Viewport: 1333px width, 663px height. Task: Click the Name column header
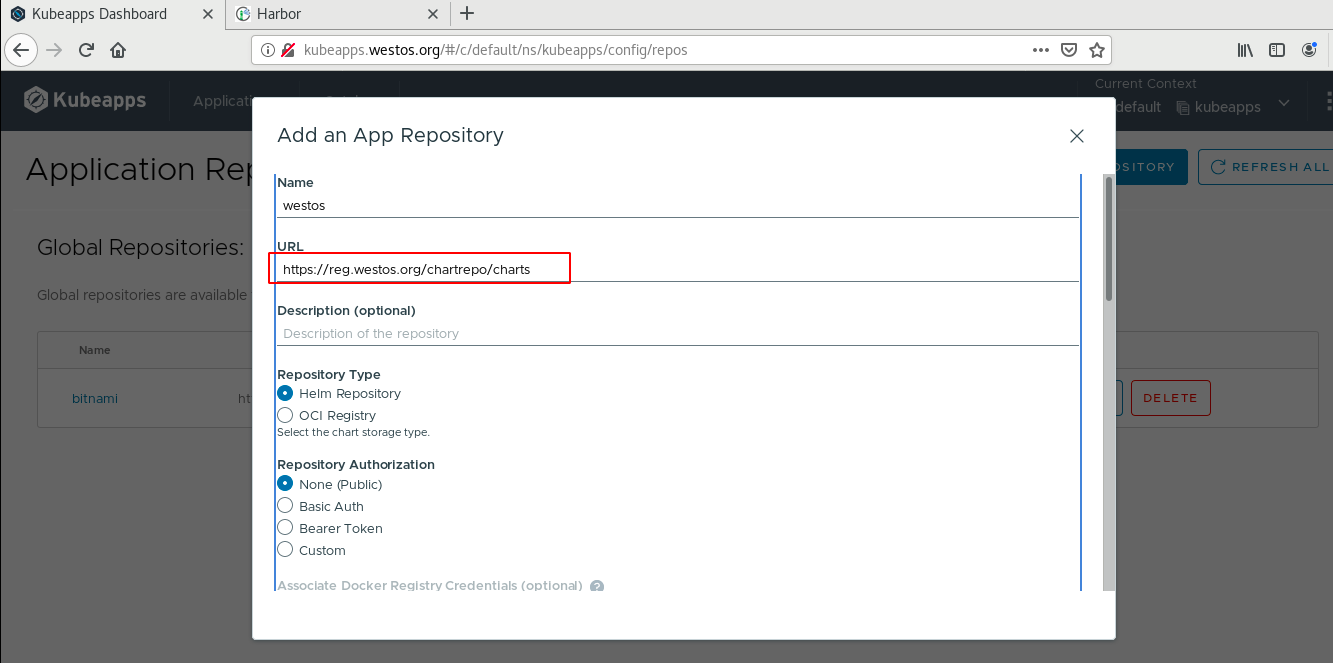click(x=95, y=350)
